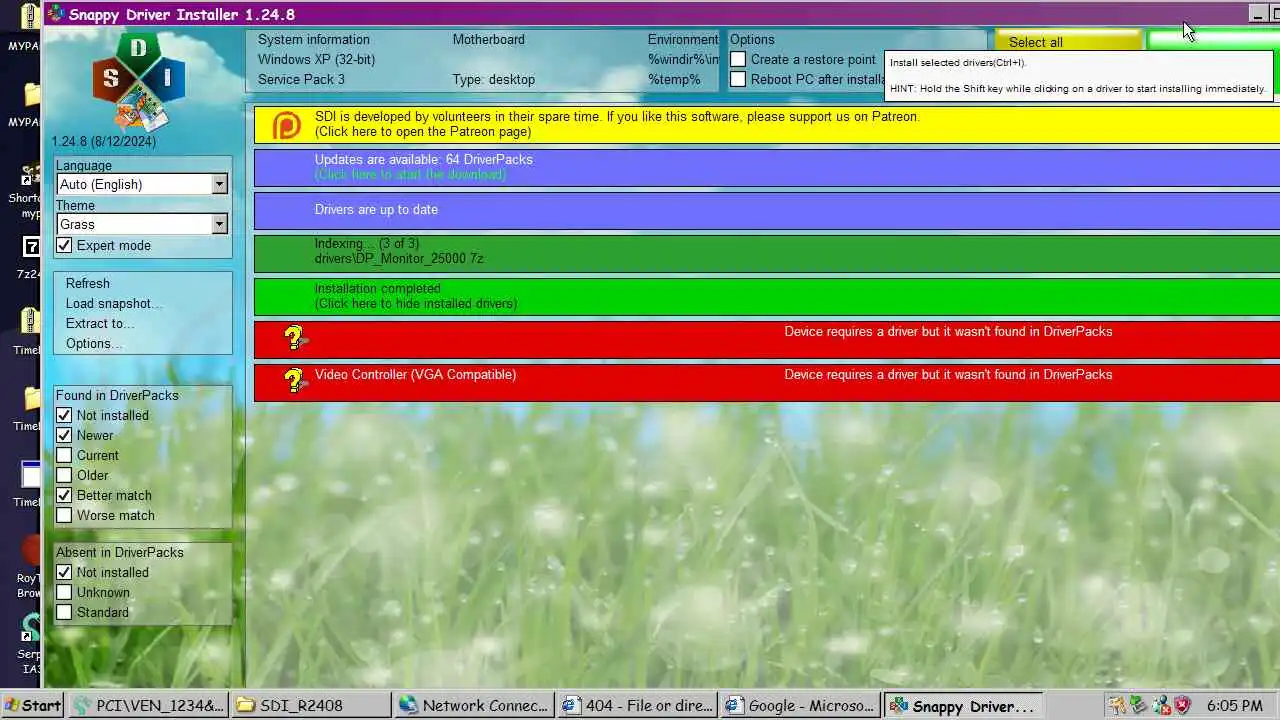Select the Video Controller (VGA Compatible) row

point(767,382)
